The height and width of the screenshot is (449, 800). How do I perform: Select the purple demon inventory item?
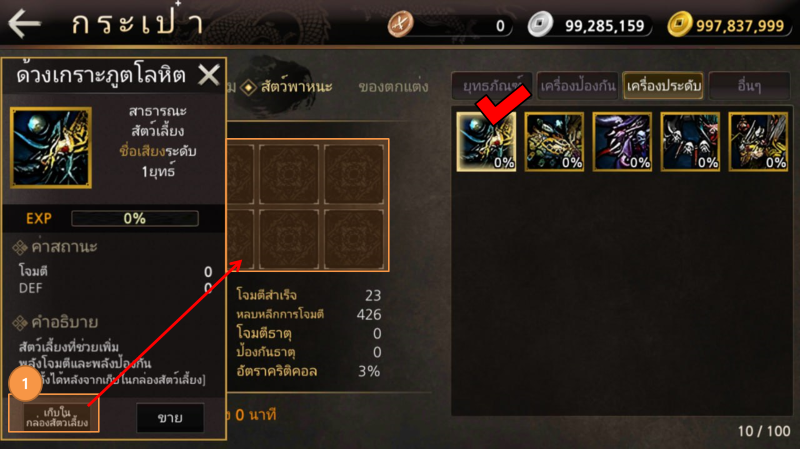coord(622,141)
